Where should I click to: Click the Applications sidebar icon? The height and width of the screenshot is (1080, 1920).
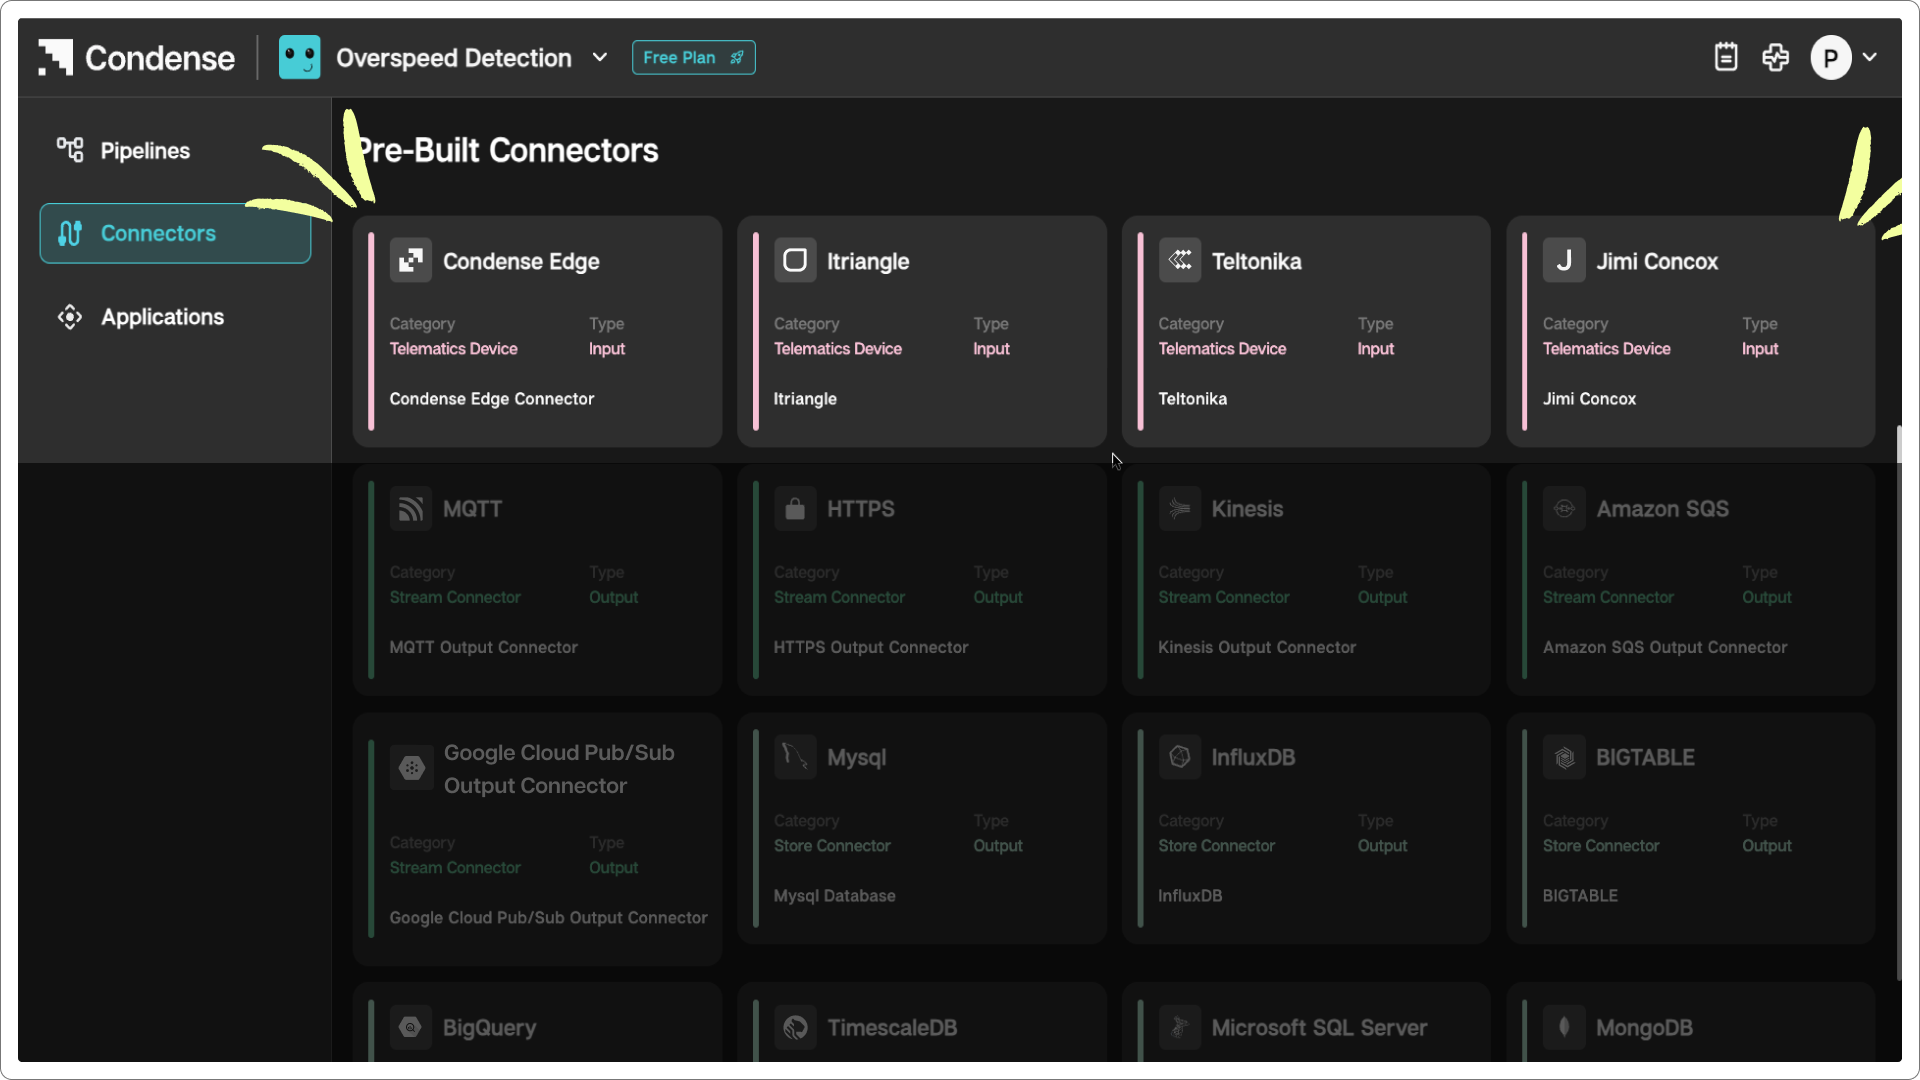coord(70,317)
